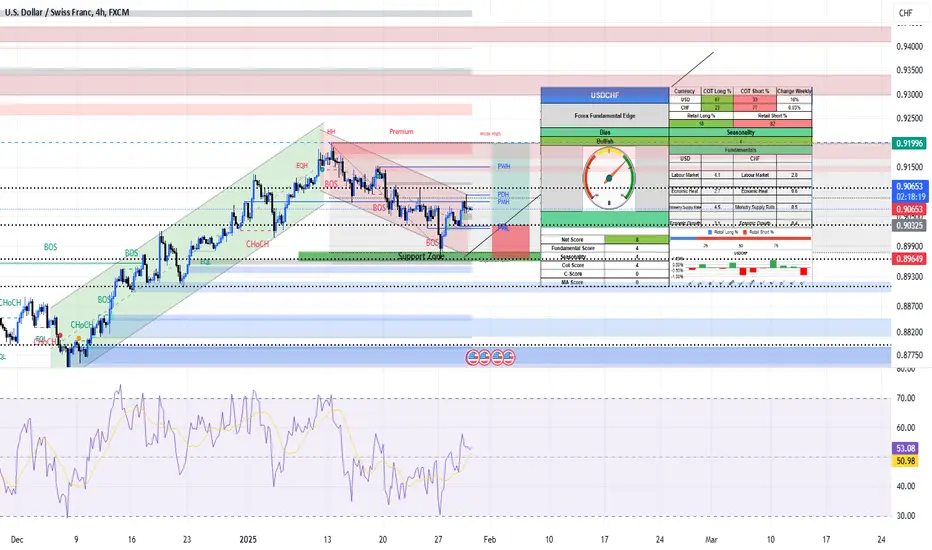The height and width of the screenshot is (550, 932).
Task: Click the CHF currency button on price axis
Action: (x=905, y=12)
